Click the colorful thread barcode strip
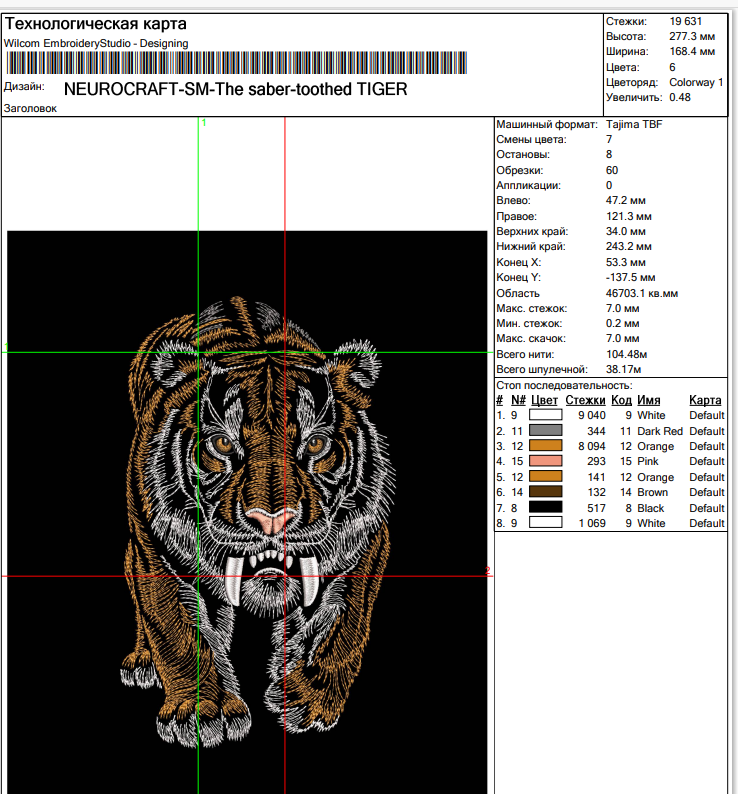 235,64
